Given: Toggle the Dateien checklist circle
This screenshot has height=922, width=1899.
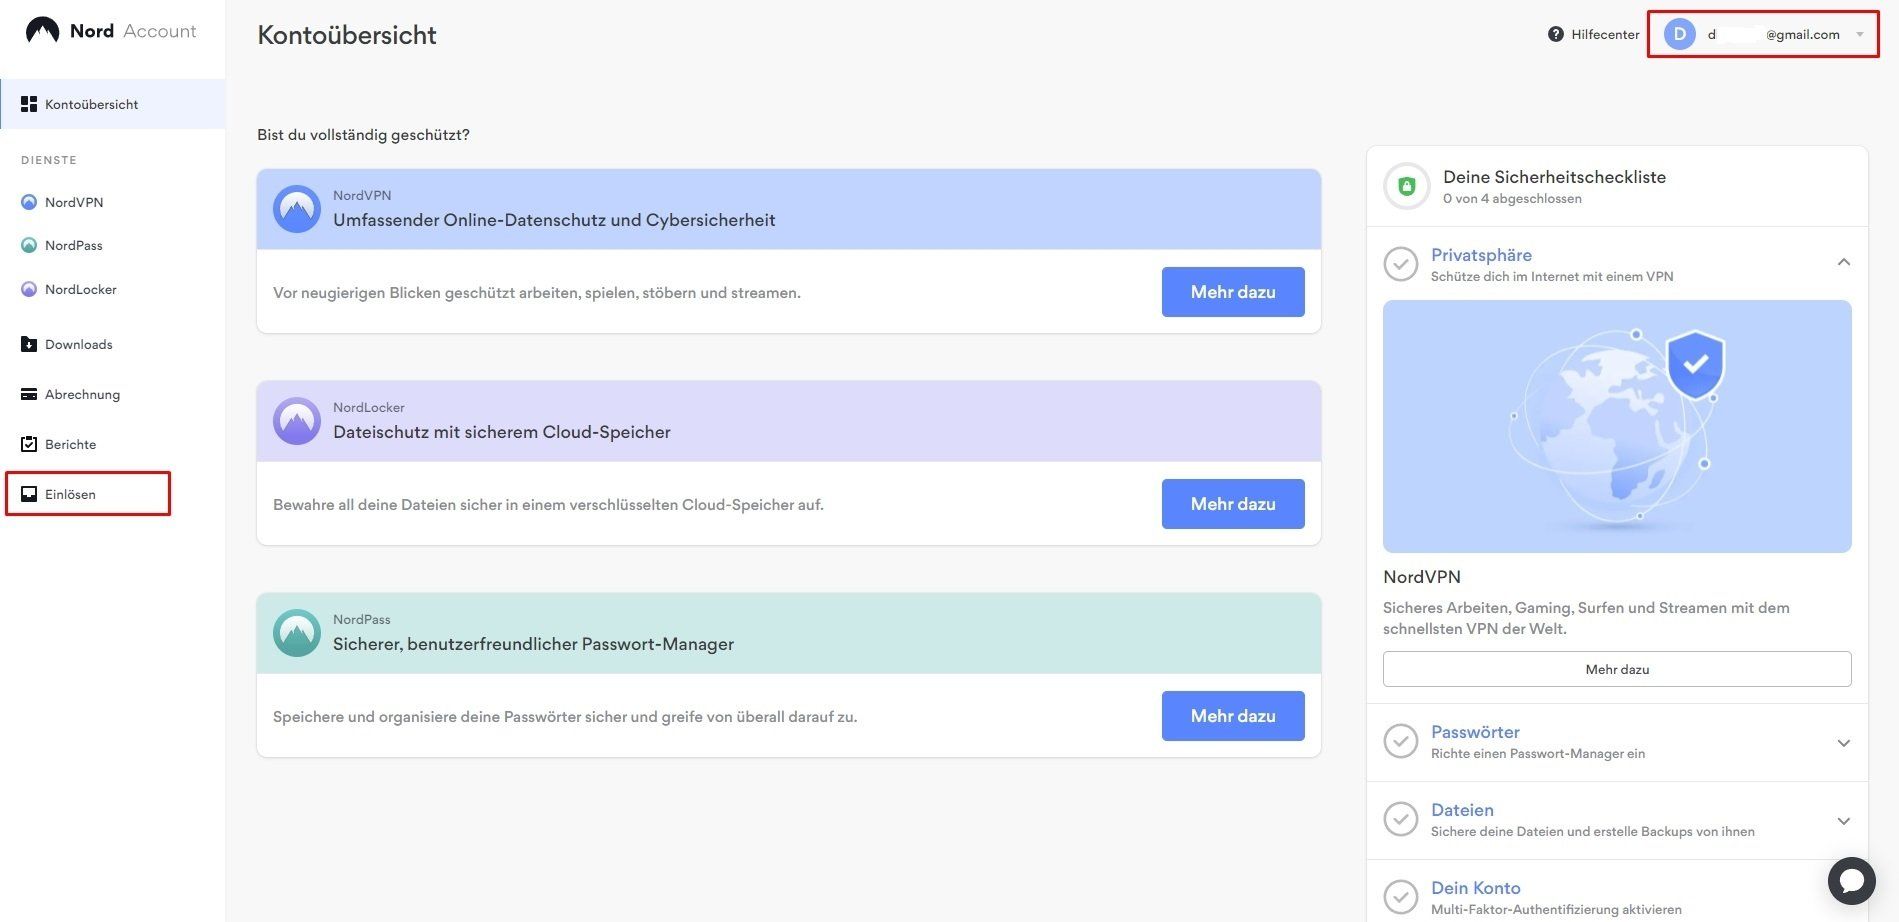Looking at the screenshot, I should tap(1400, 819).
